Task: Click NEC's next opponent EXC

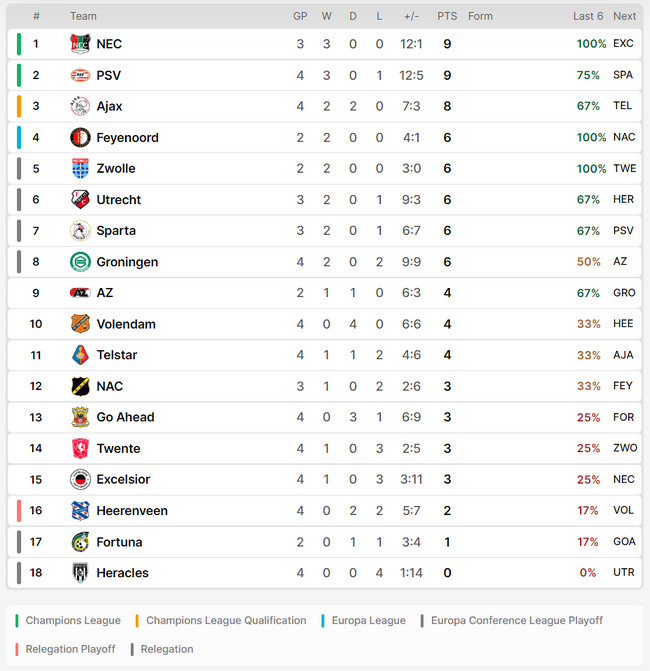Action: coord(623,44)
